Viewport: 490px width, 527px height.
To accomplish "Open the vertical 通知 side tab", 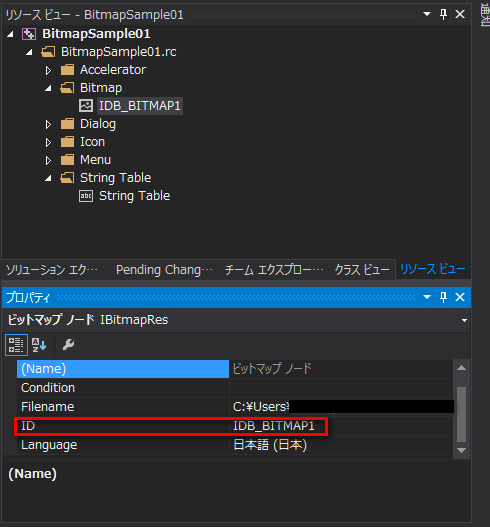I will (485, 14).
